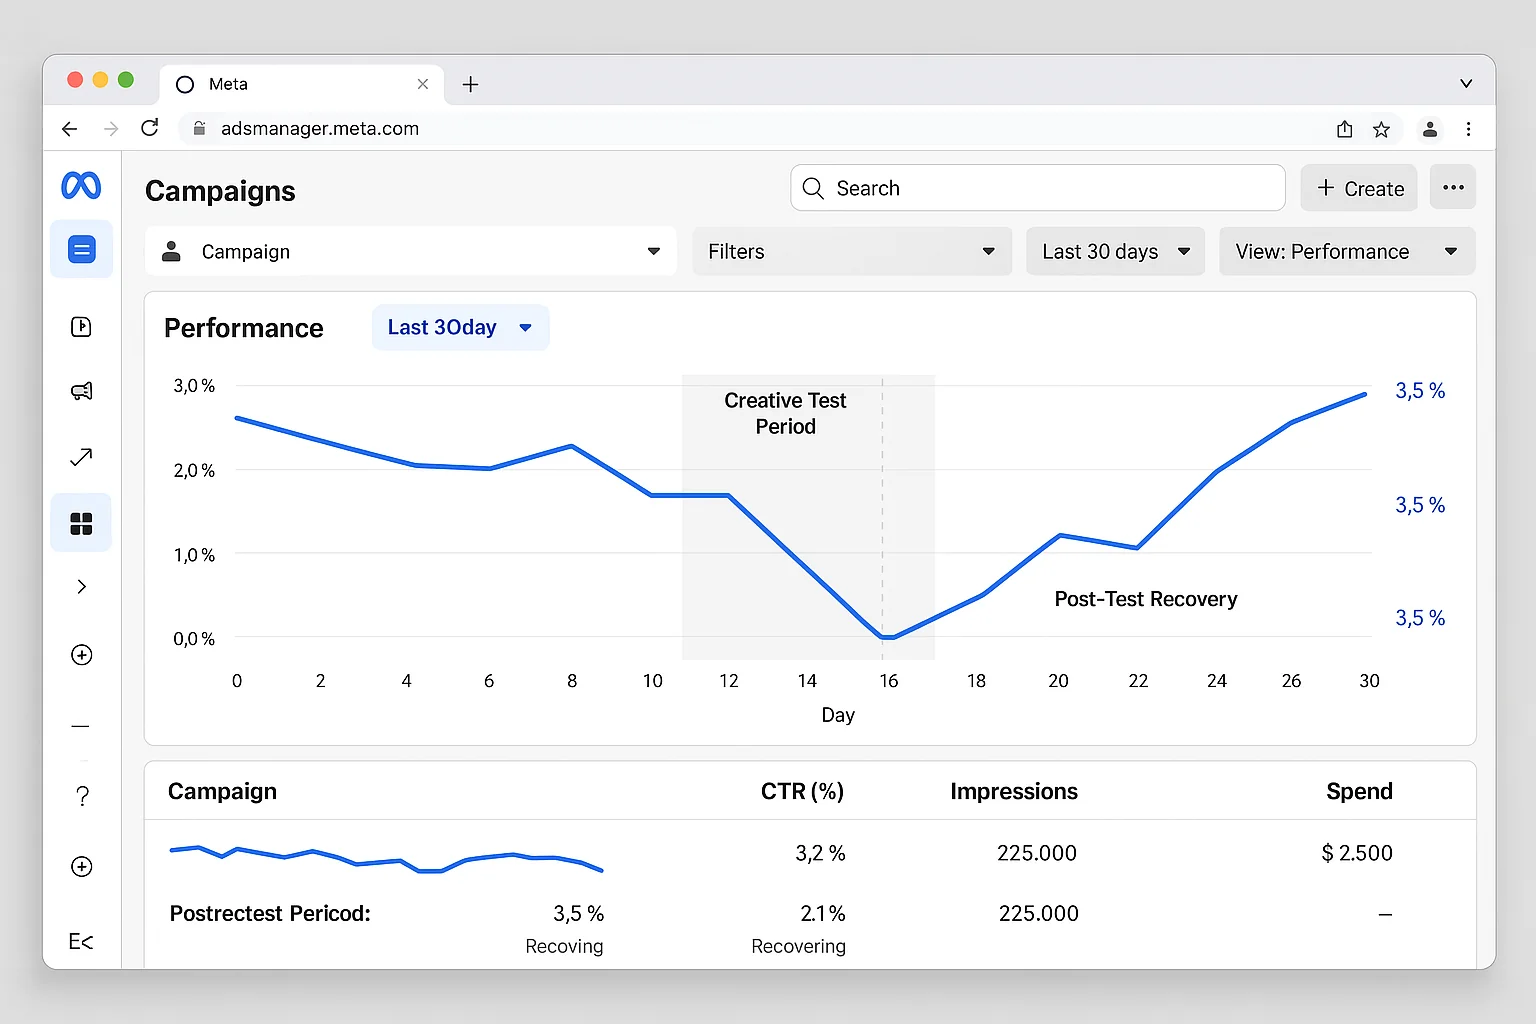This screenshot has height=1024, width=1536.
Task: Open the Filters menu
Action: coord(851,251)
